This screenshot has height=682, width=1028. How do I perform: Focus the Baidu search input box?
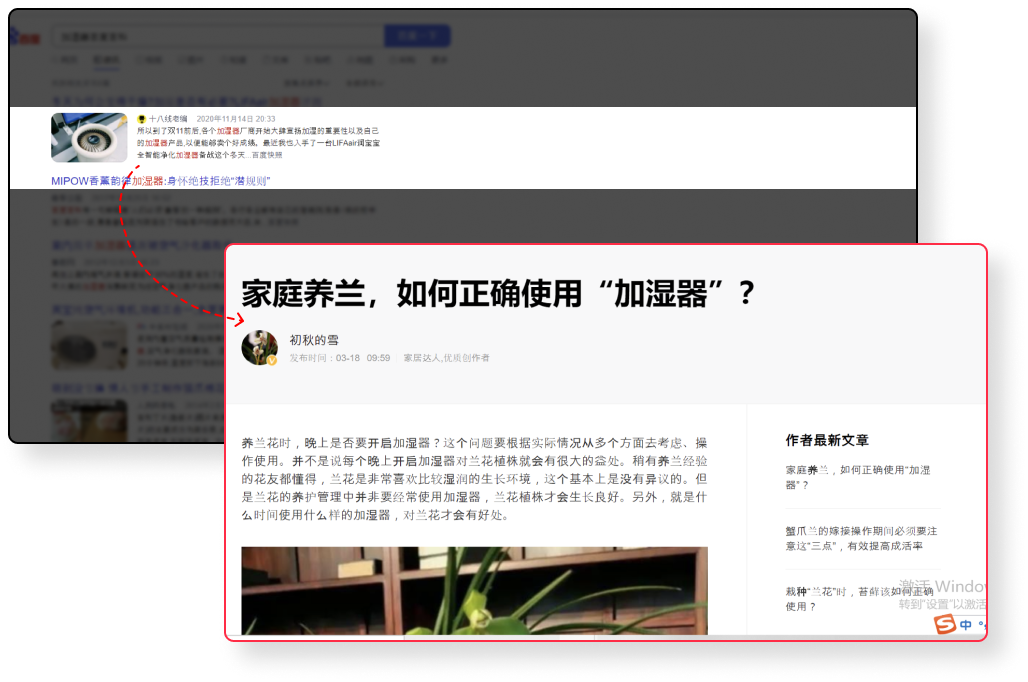[x=218, y=36]
